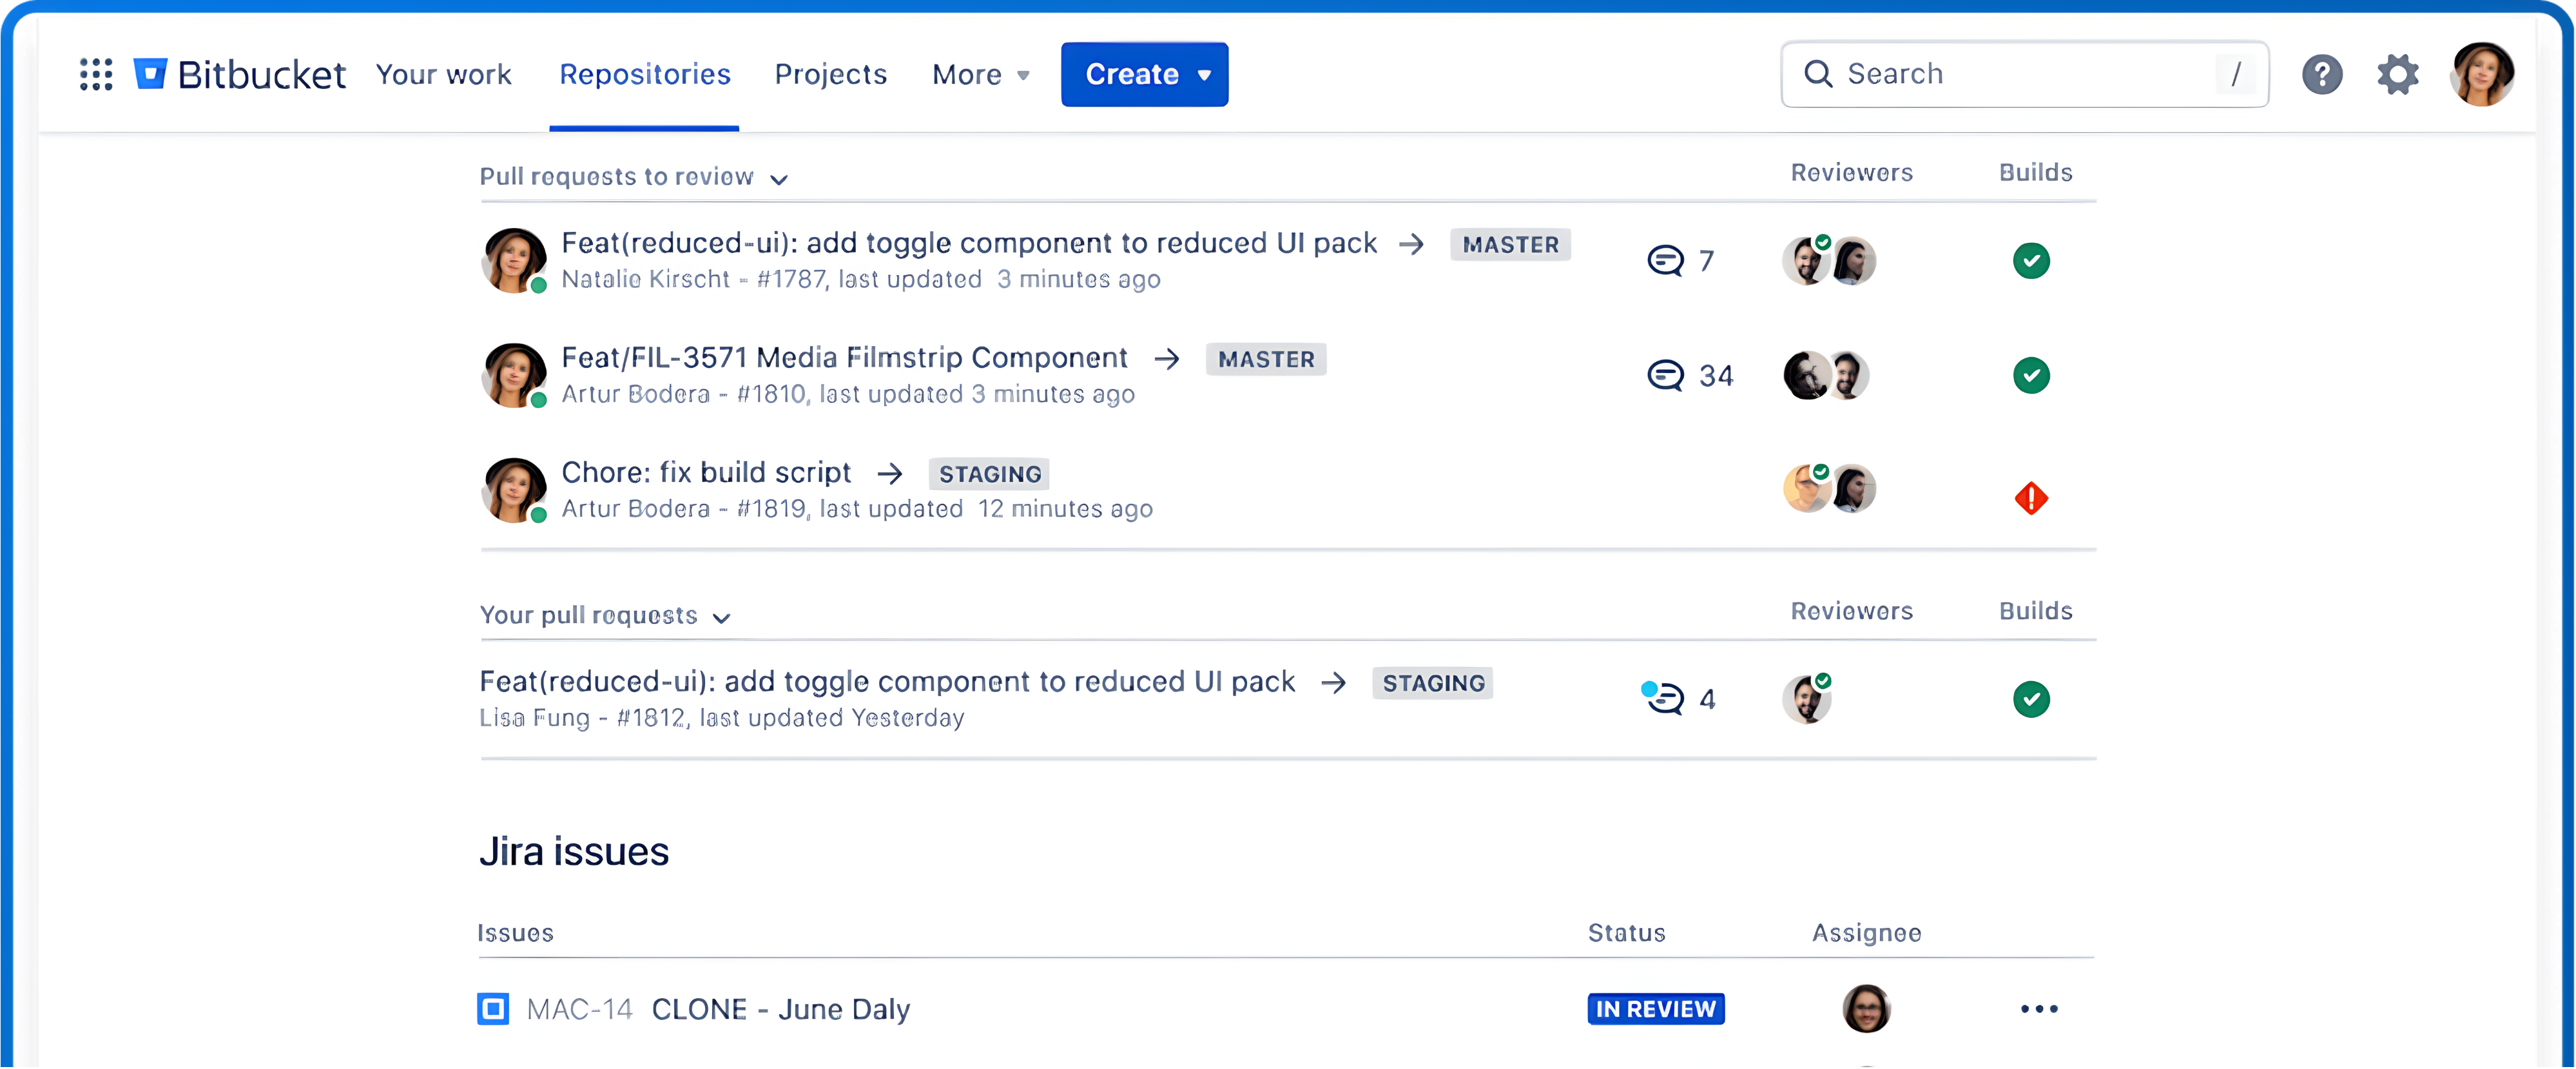Click successful build icon for PR #1787
This screenshot has width=2576, height=1069.
coord(2030,261)
